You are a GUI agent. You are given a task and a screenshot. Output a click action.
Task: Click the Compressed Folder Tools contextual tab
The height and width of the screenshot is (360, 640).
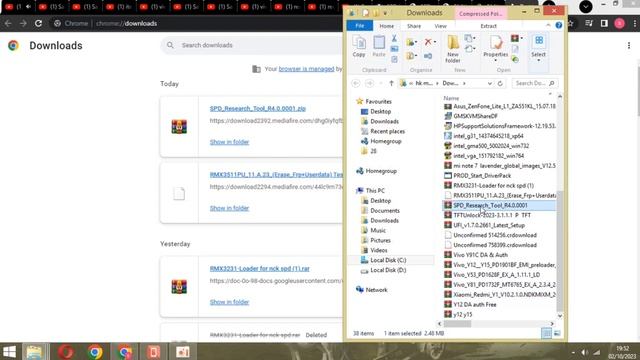click(x=480, y=13)
